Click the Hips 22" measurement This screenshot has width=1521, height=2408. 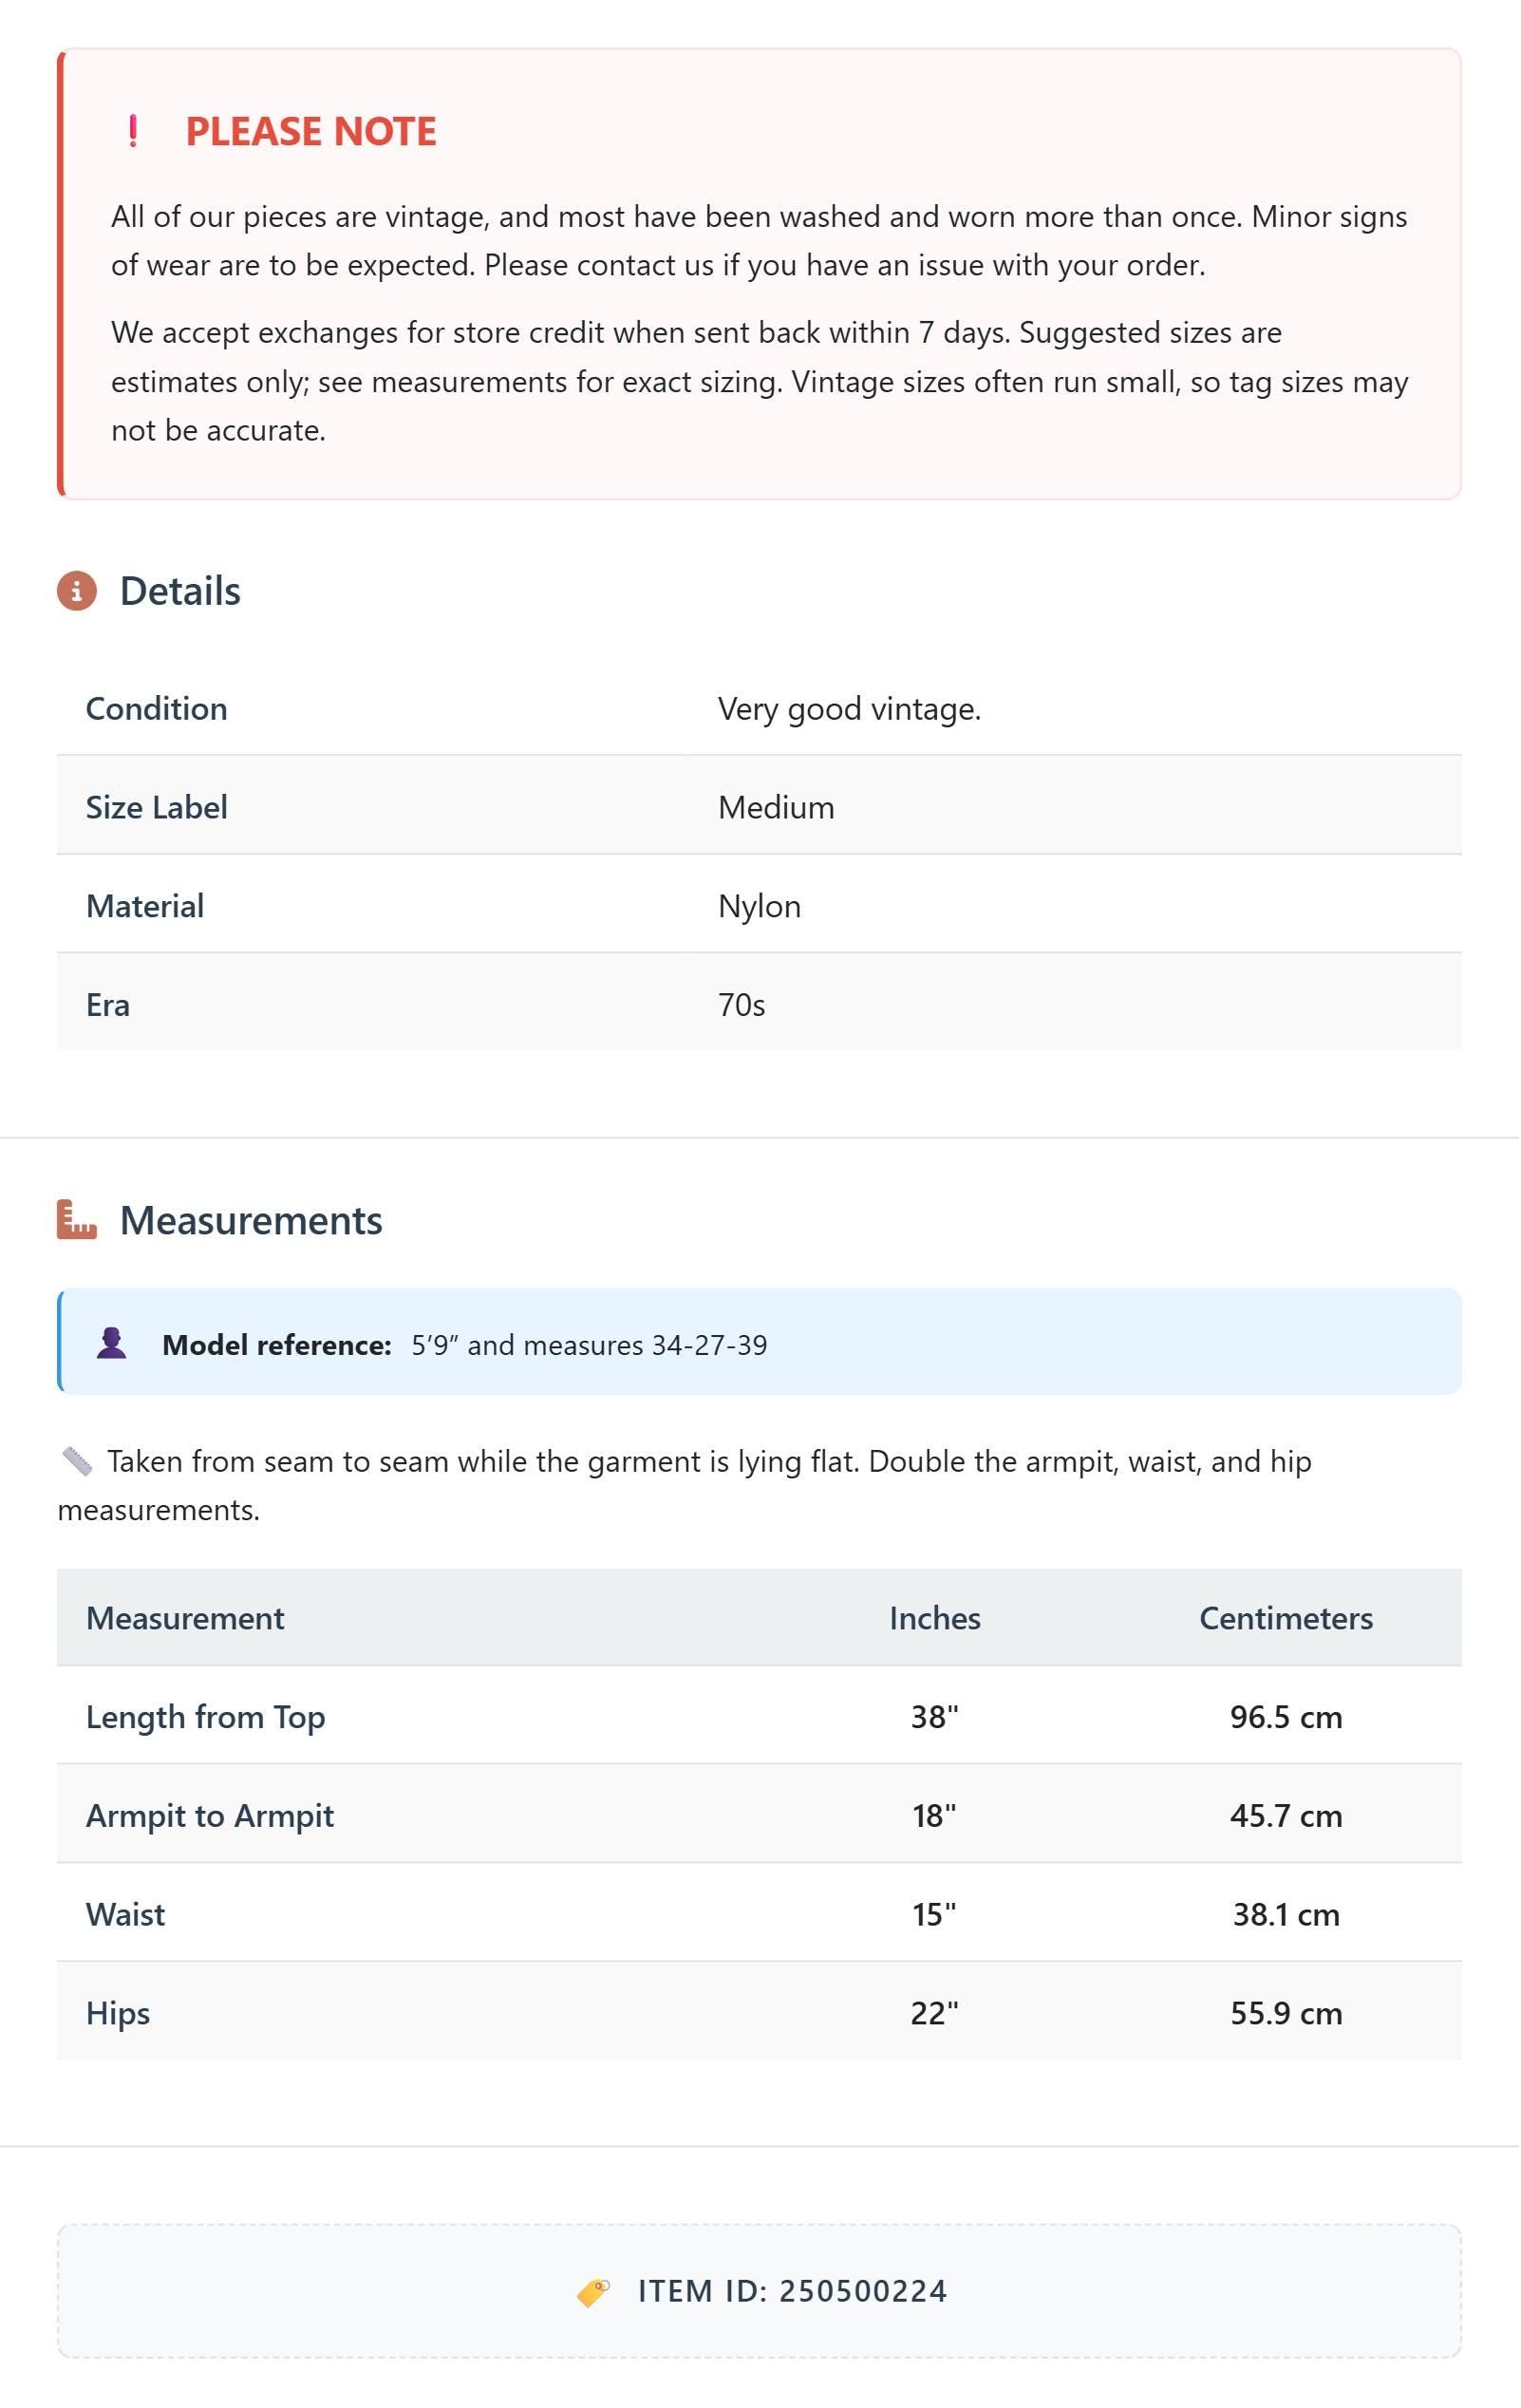click(x=935, y=2013)
